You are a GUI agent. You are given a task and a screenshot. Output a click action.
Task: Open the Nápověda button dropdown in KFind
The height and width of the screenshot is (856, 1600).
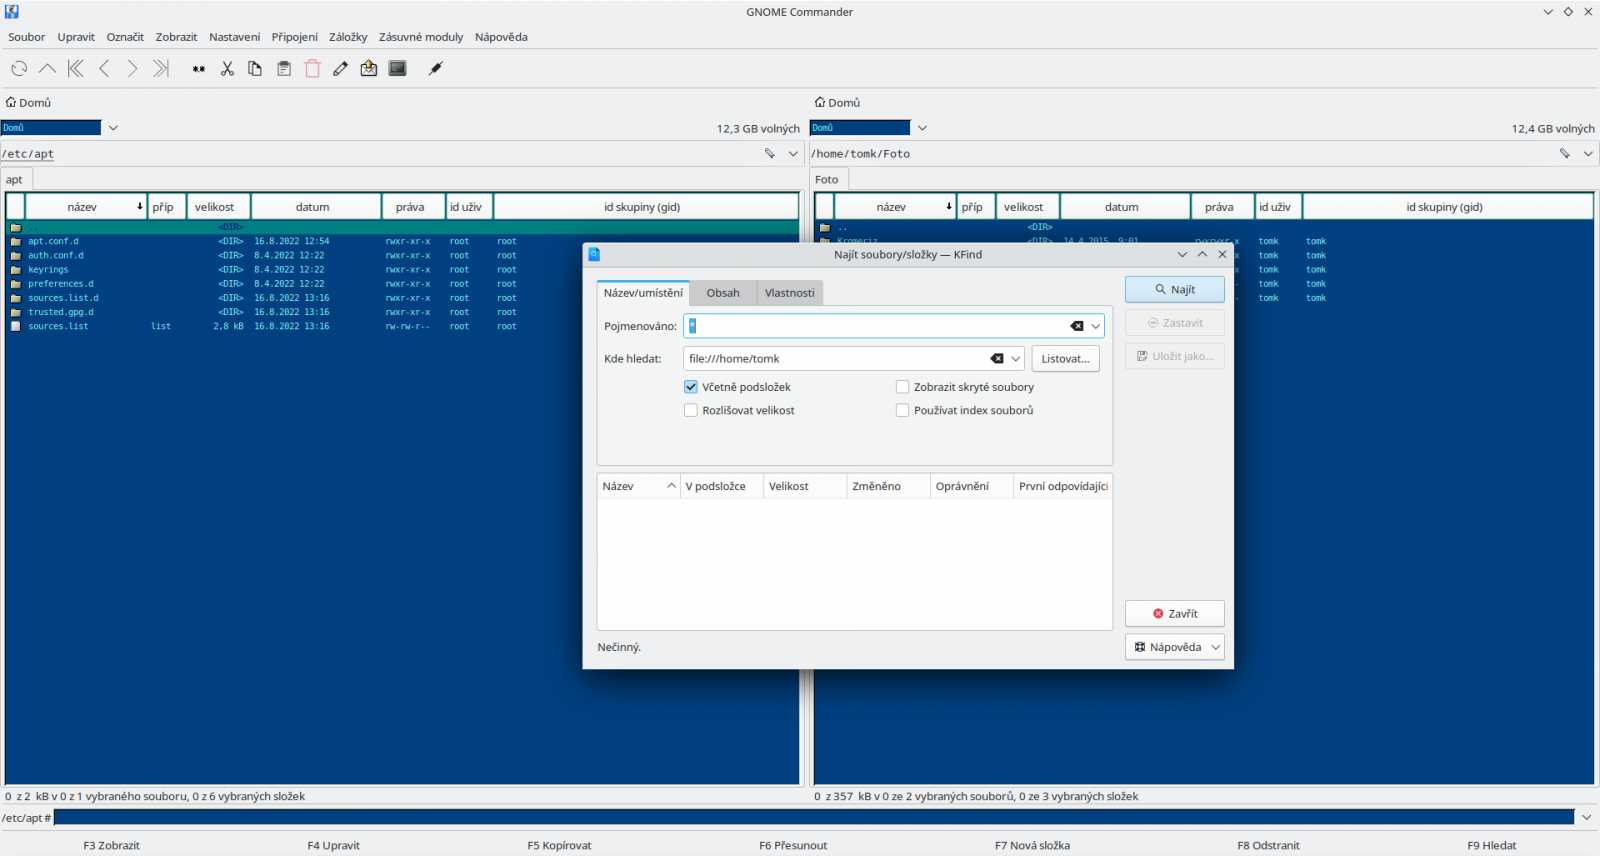(1216, 647)
